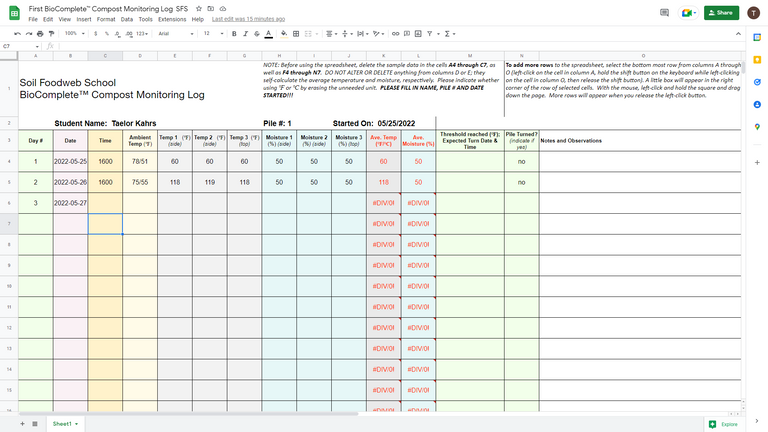
Task: Insert a chart
Action: 418,34
